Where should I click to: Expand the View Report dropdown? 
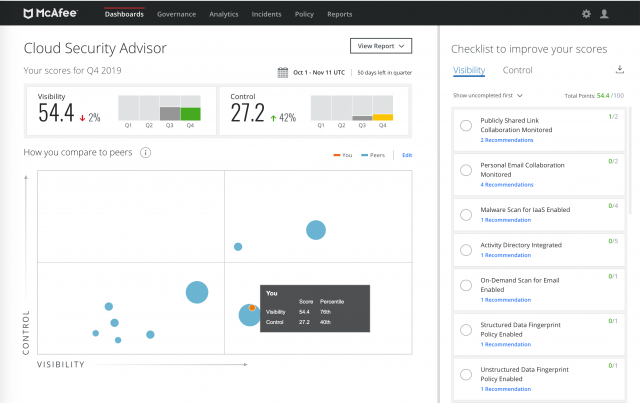[x=381, y=46]
